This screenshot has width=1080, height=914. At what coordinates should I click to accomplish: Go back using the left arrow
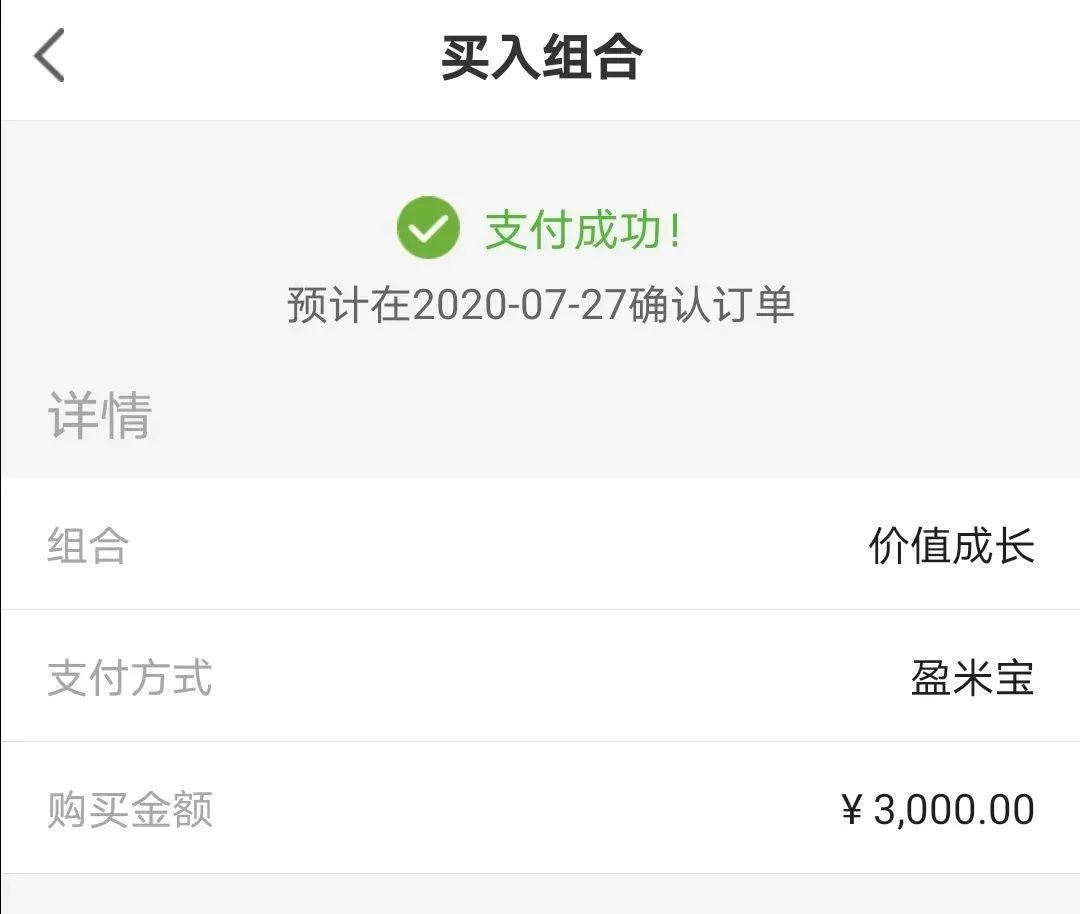(49, 56)
